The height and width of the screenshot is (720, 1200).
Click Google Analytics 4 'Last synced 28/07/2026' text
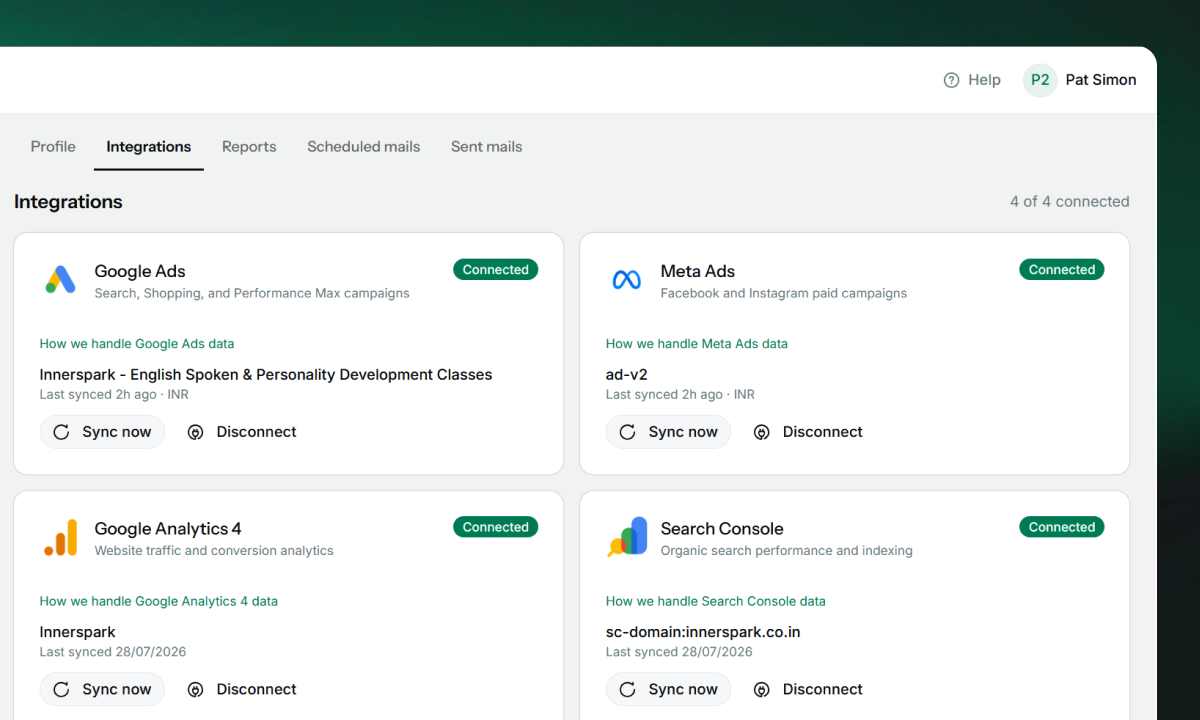(113, 652)
